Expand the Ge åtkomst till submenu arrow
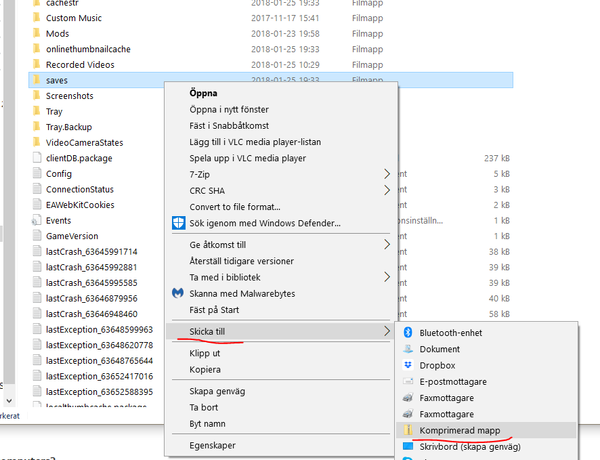600x460 pixels. point(387,244)
